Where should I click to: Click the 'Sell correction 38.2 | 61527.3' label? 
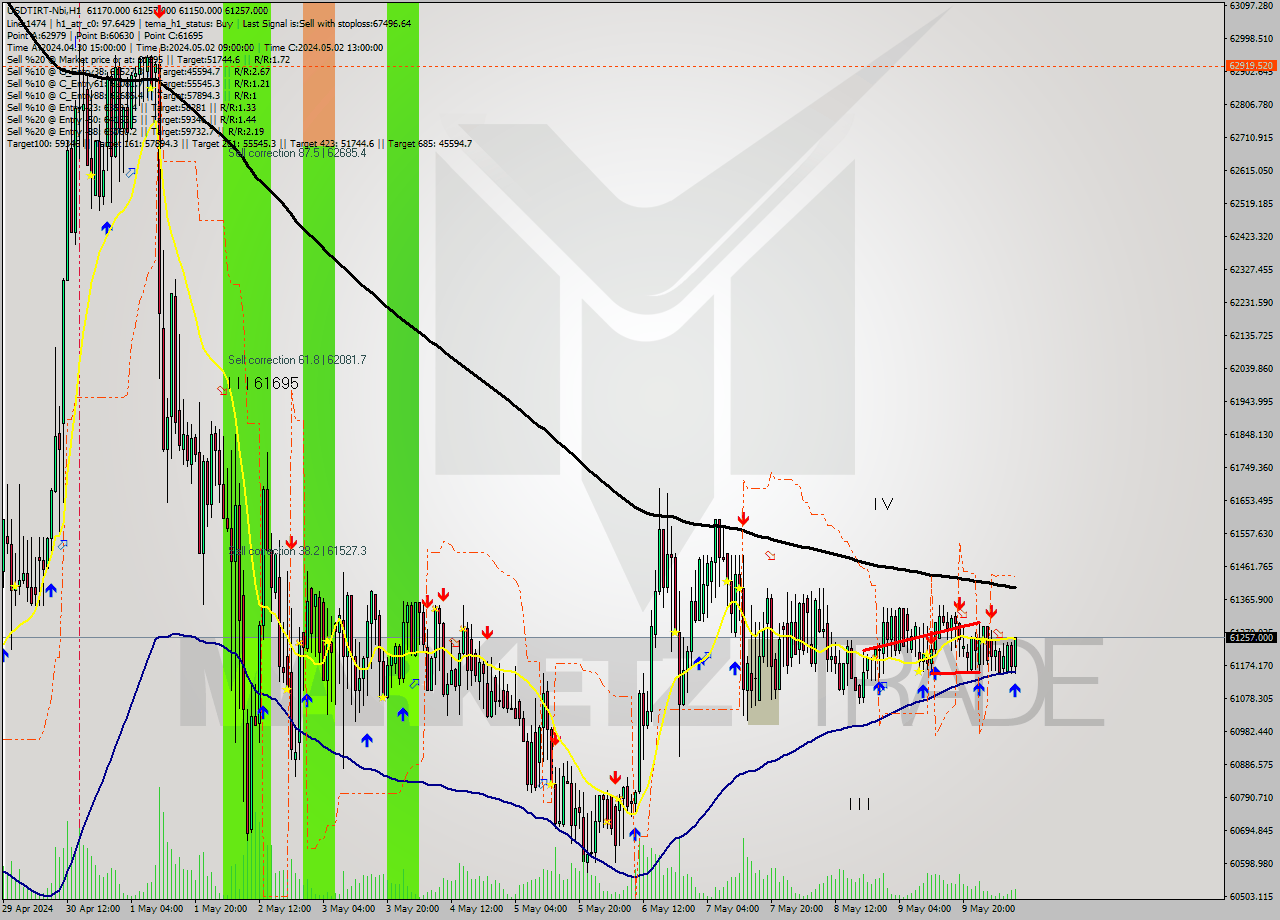click(x=297, y=551)
